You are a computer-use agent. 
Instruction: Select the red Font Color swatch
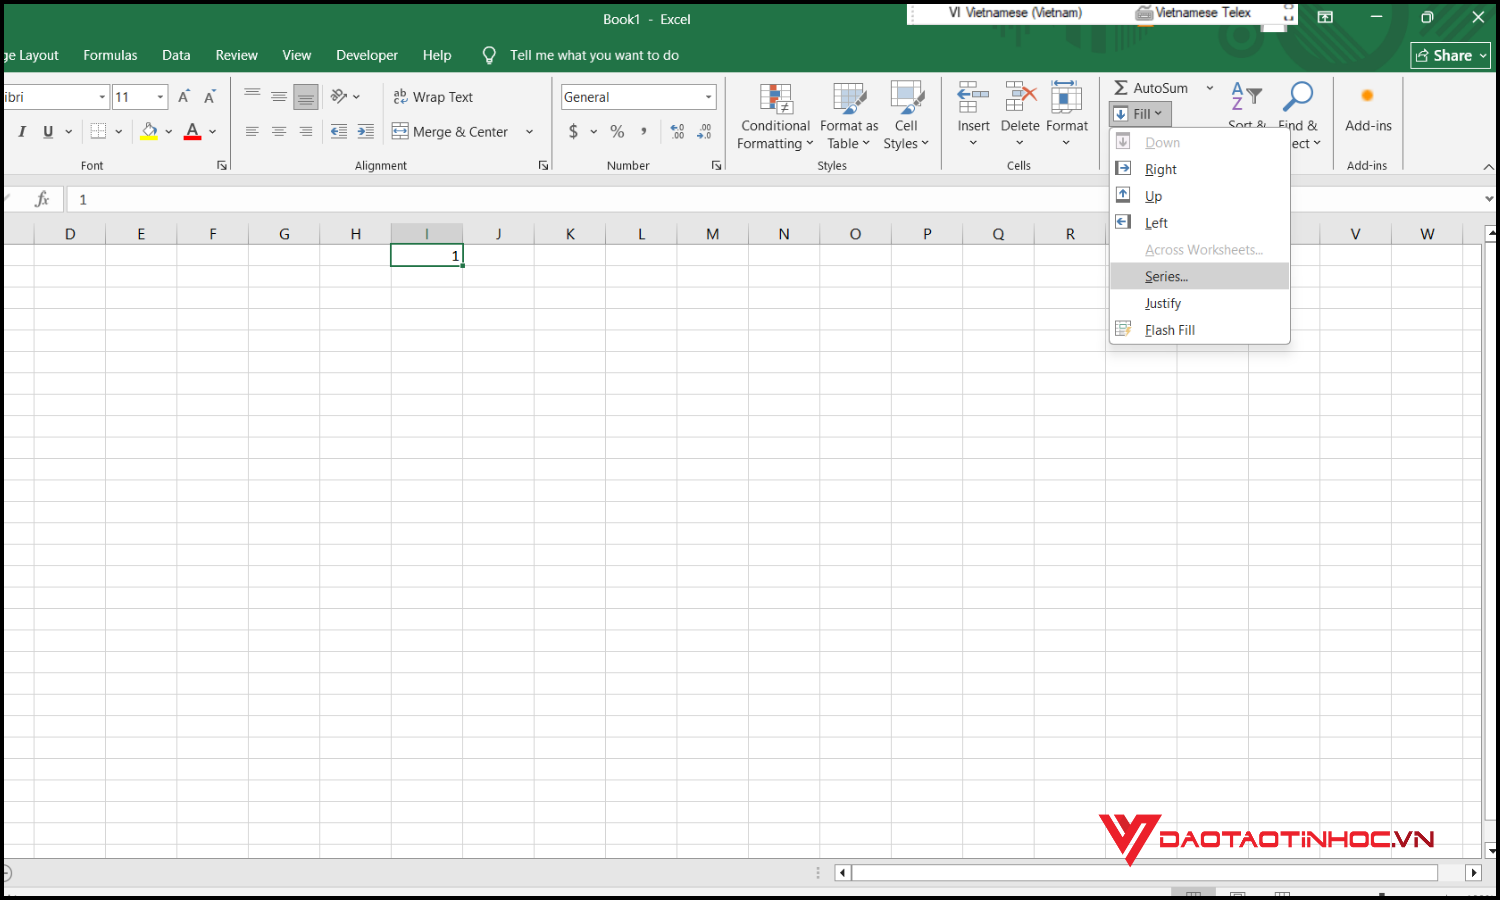click(x=192, y=131)
